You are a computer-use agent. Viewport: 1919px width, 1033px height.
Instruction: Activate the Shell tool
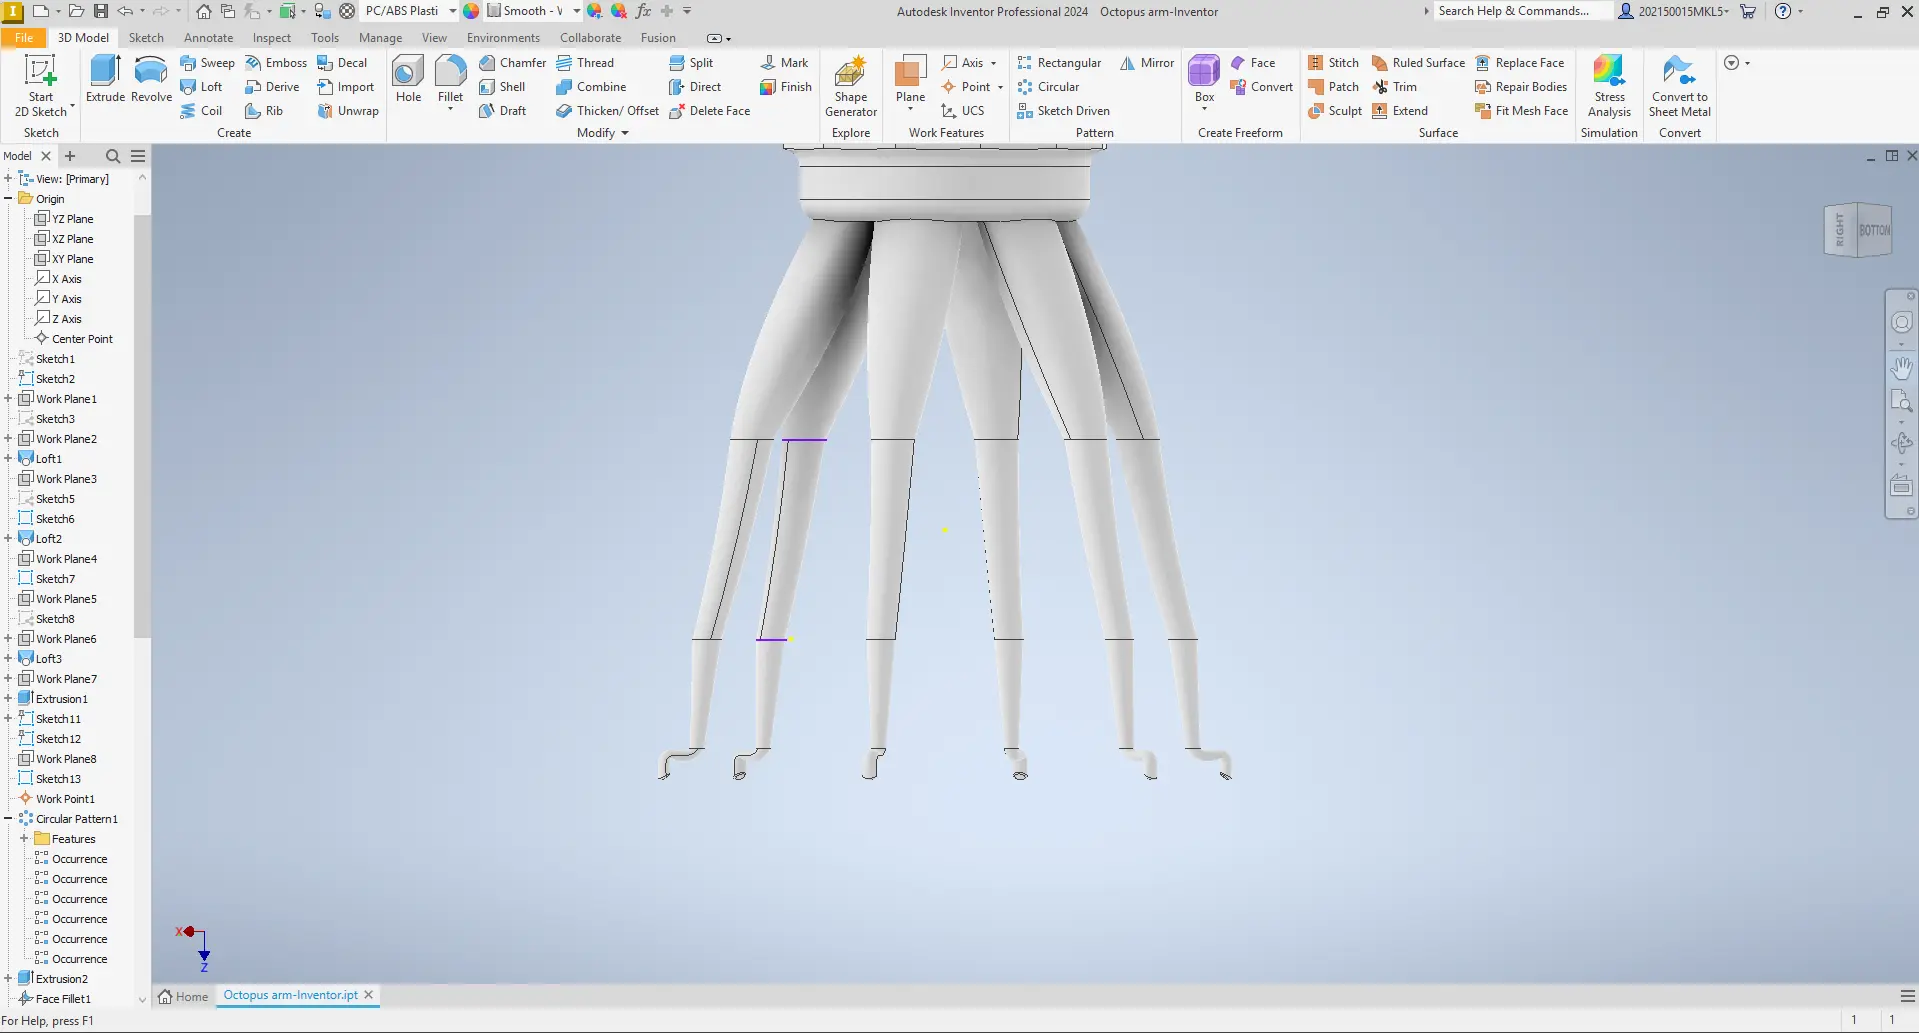pos(506,87)
